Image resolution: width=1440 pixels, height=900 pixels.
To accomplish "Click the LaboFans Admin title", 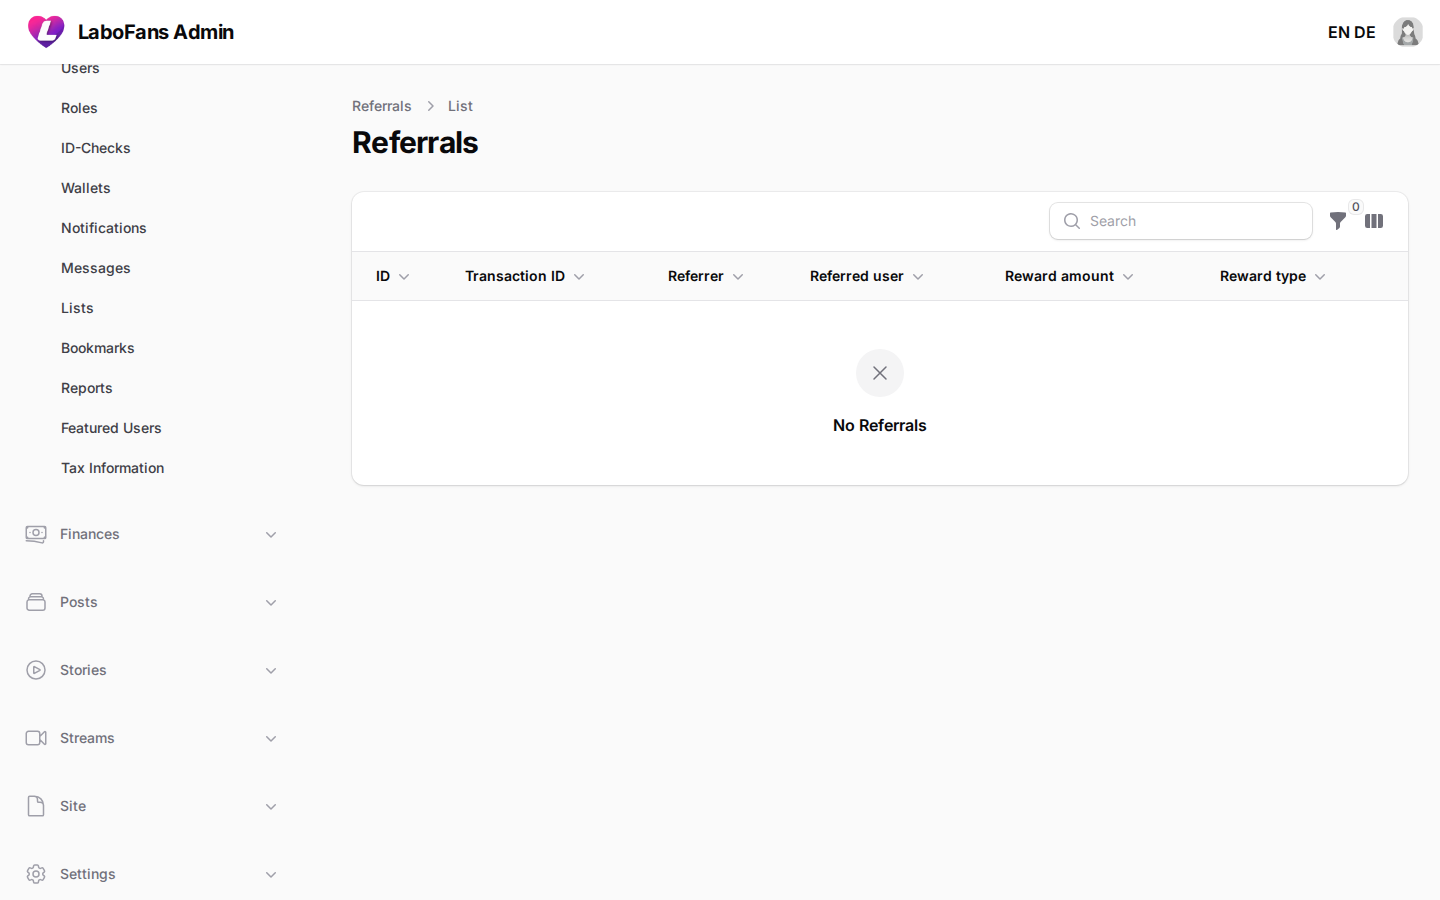I will 156,32.
